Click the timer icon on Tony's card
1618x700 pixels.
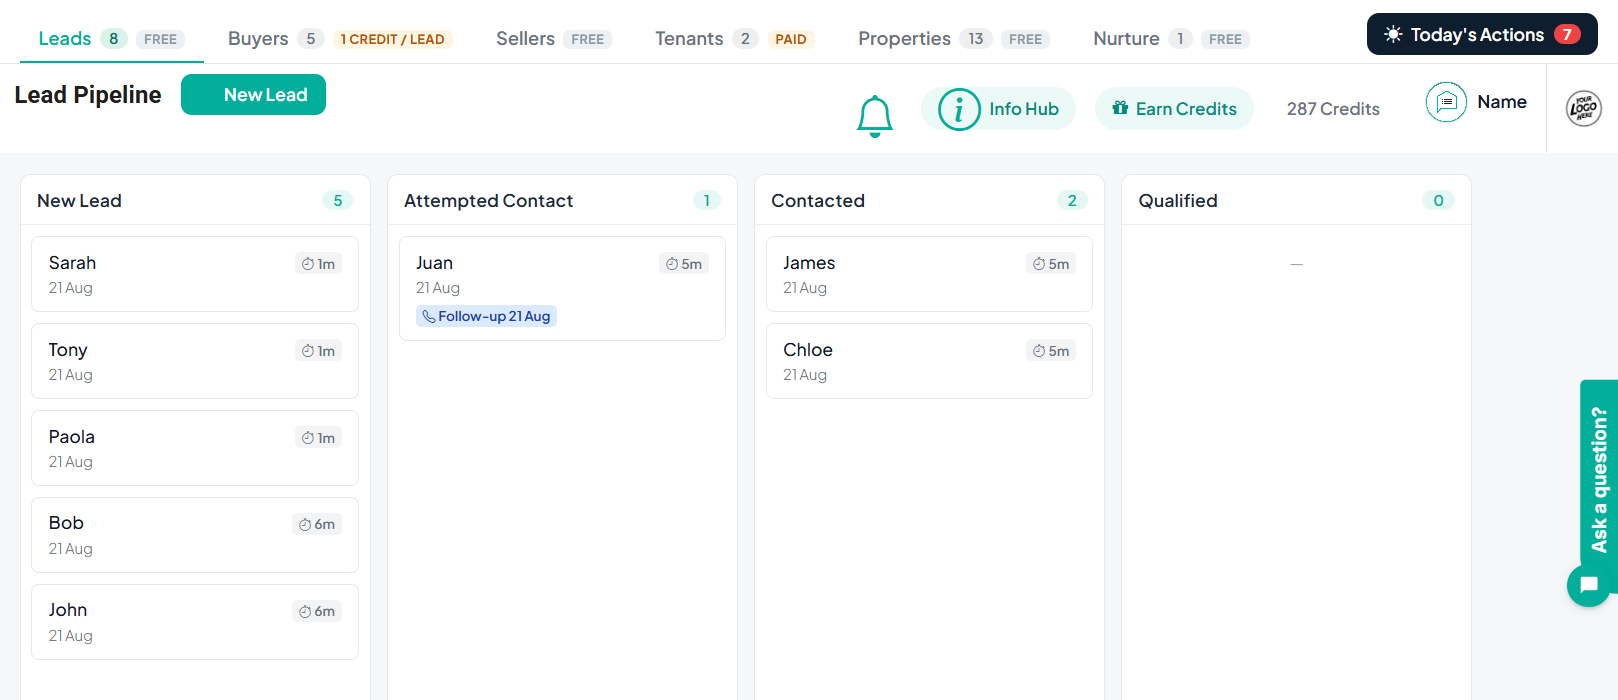tap(308, 351)
